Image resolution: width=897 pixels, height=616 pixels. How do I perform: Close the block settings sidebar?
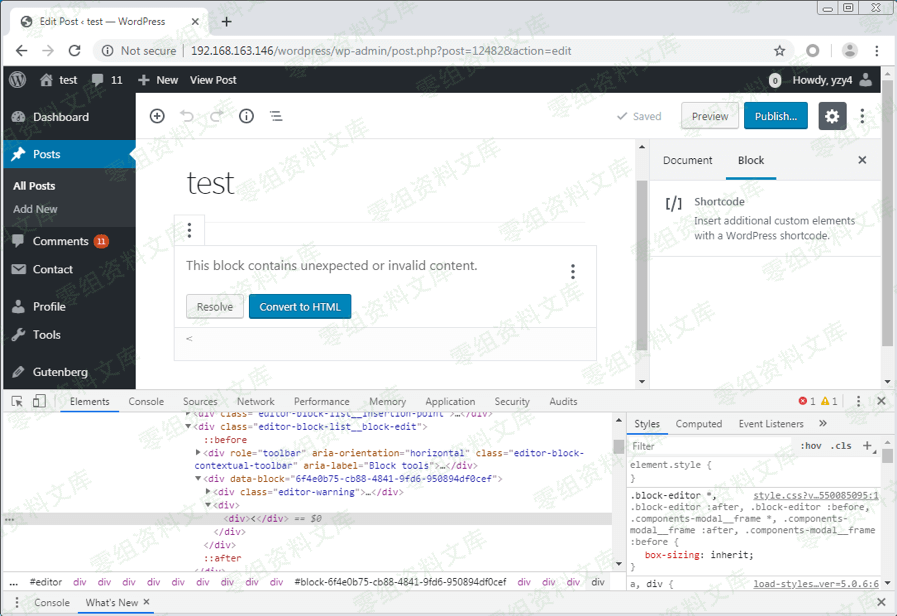(862, 160)
